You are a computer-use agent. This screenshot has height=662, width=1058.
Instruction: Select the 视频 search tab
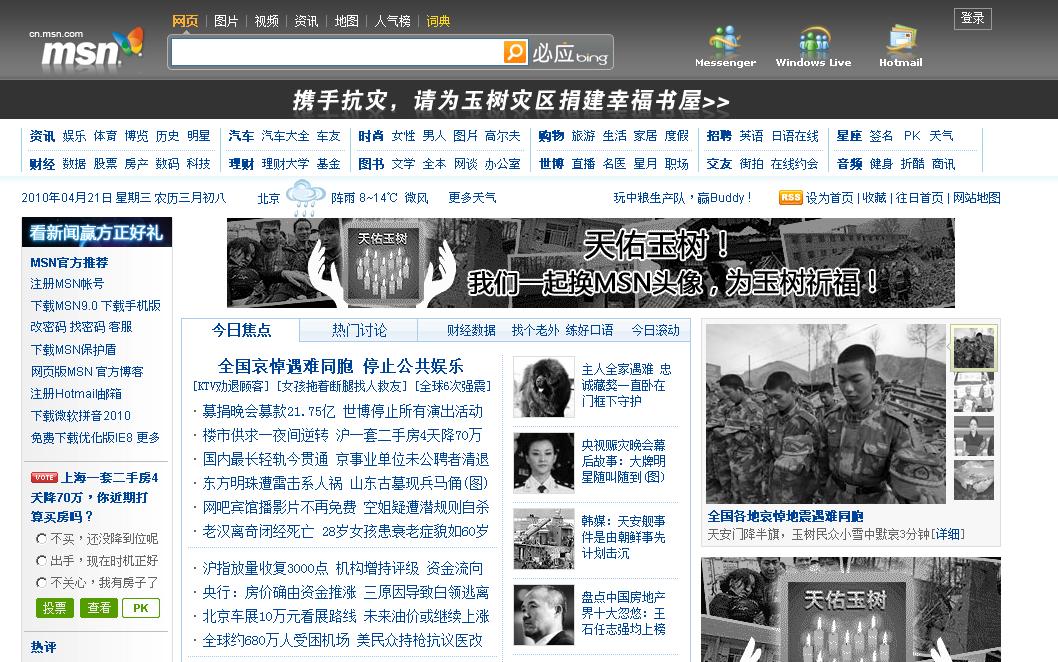pos(267,21)
